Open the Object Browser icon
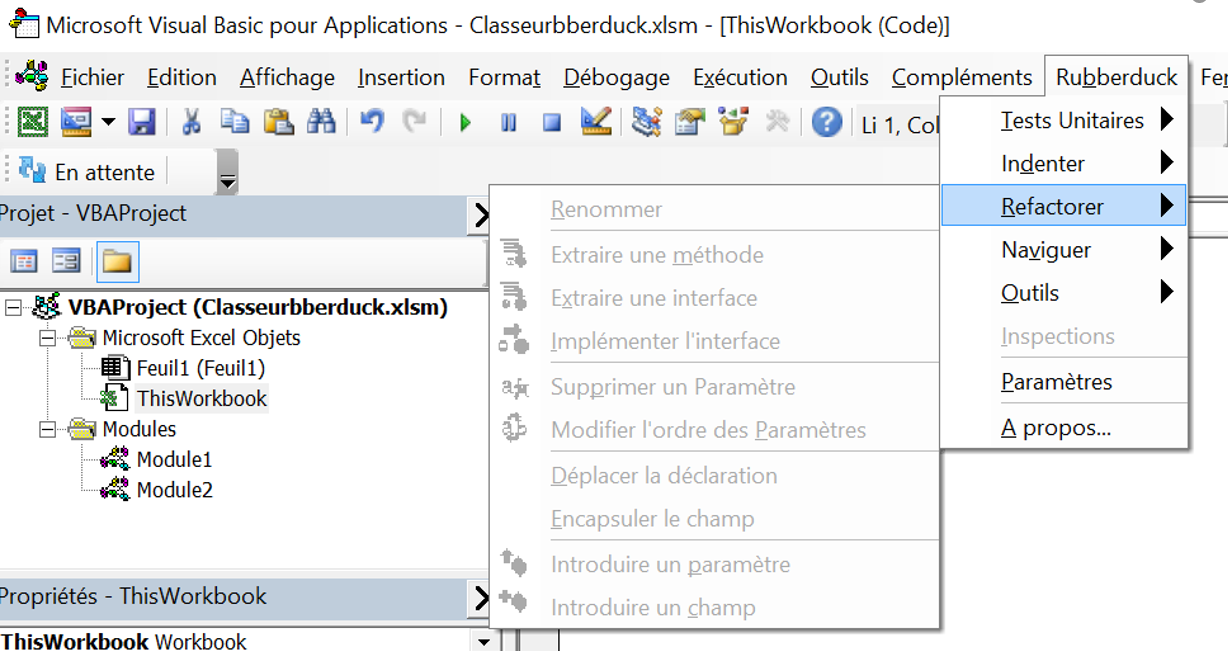The width and height of the screenshot is (1228, 651). point(734,122)
